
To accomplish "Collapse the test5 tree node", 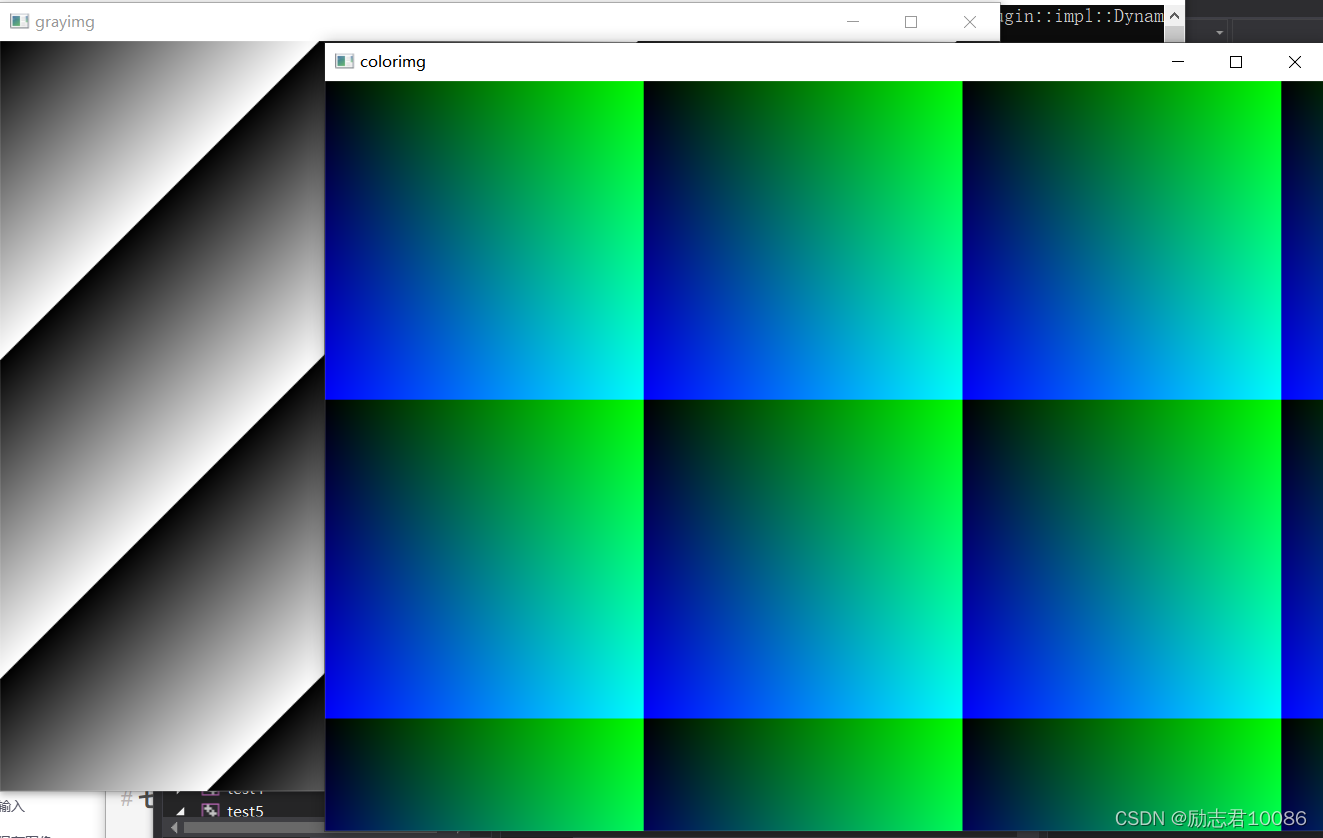I will [x=182, y=811].
